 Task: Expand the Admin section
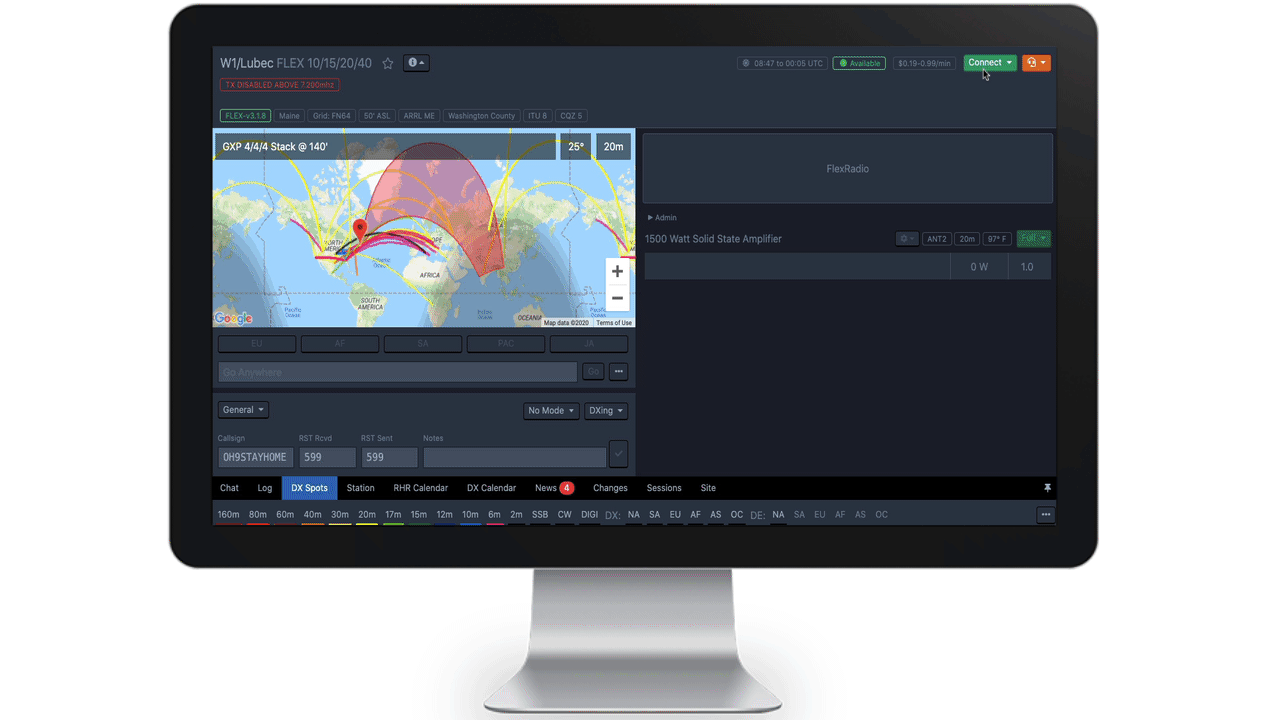(x=662, y=217)
